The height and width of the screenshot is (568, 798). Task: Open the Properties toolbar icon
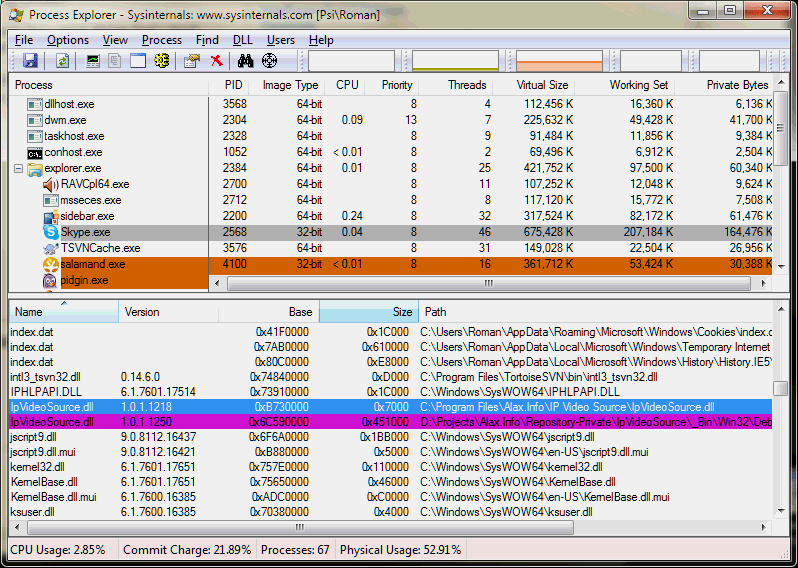192,61
